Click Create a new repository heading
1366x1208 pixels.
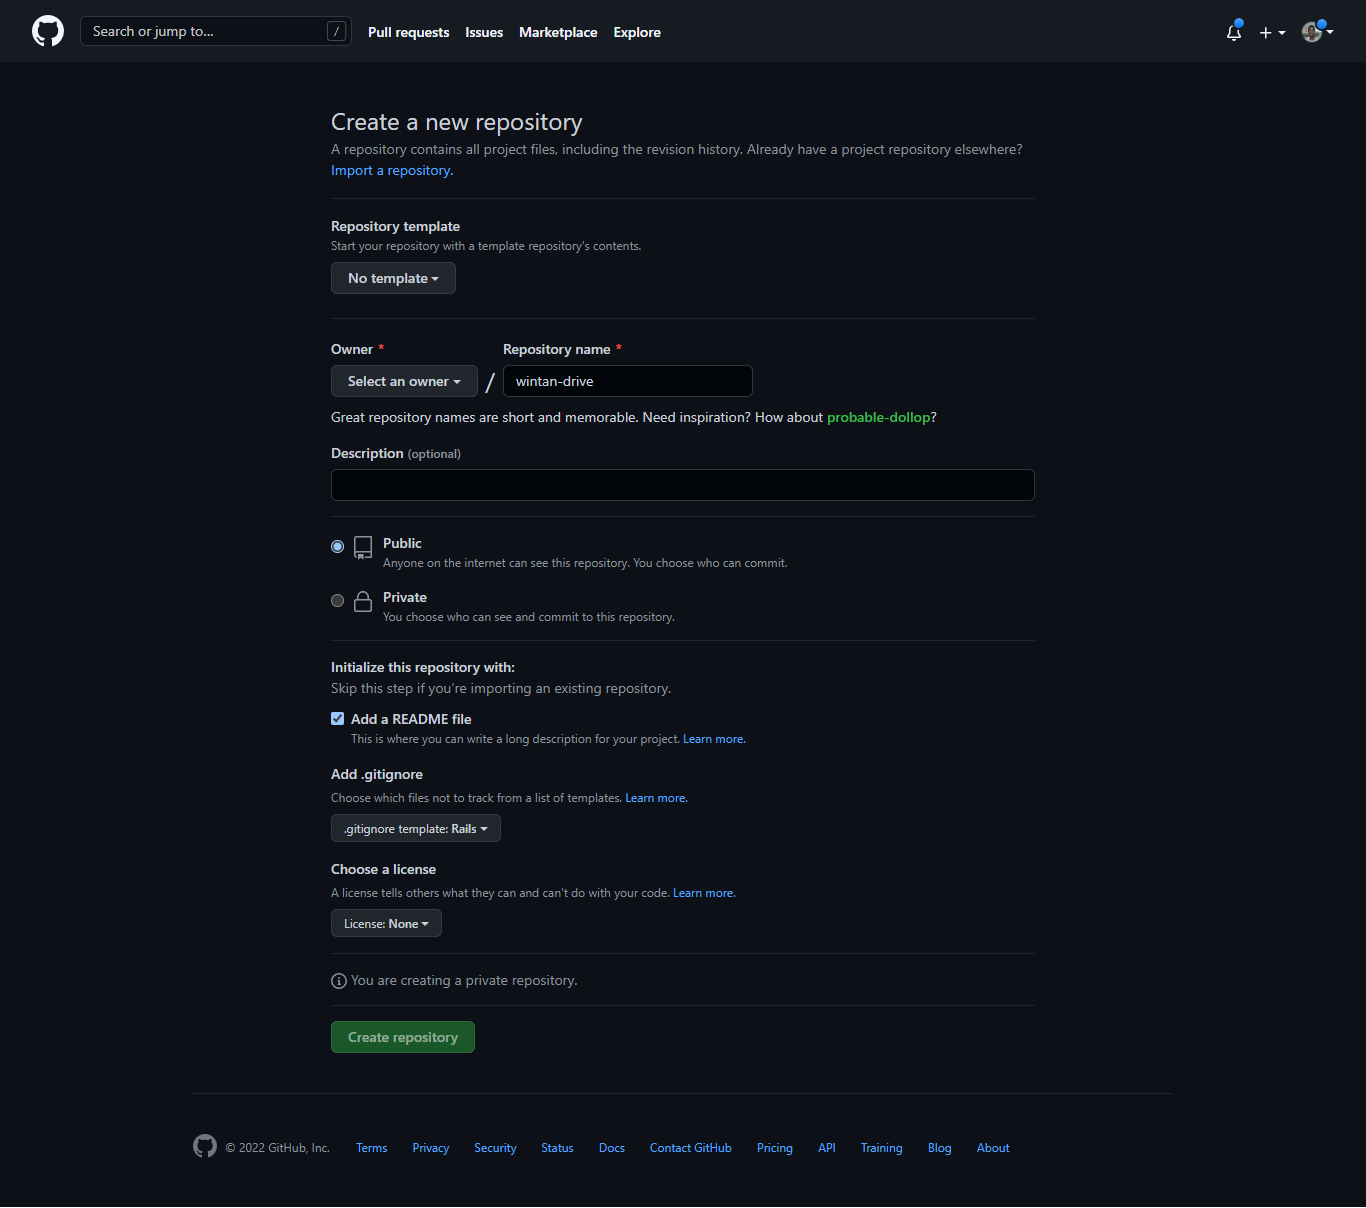(x=457, y=122)
